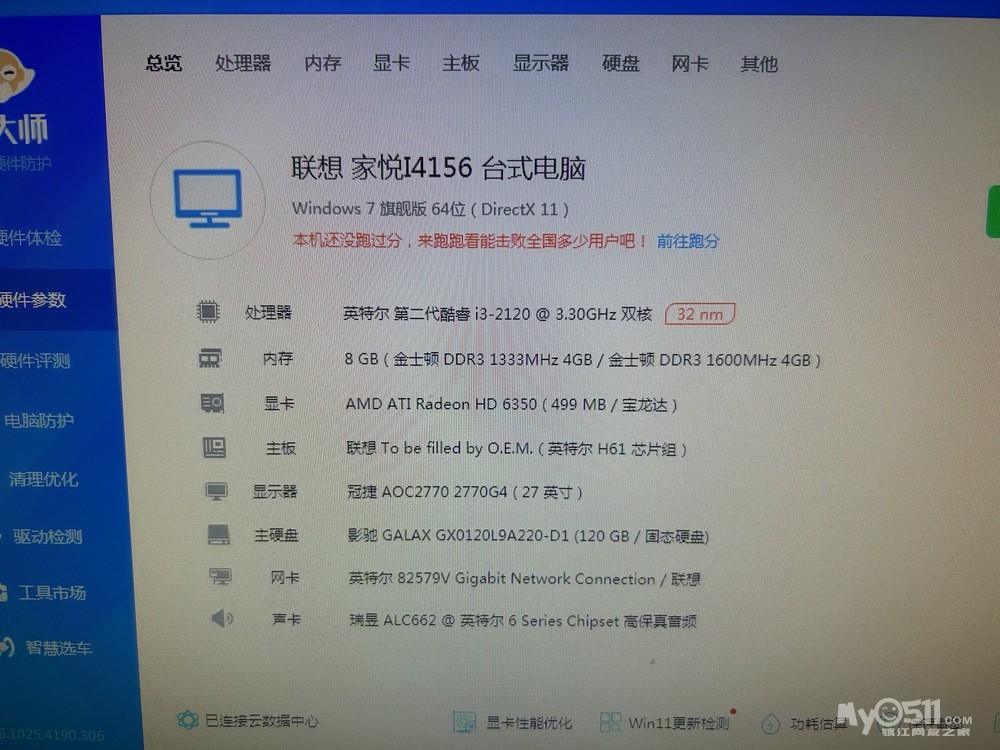This screenshot has width=1000, height=750.
Task: Open 硬件评测 in the sidebar
Action: tap(35, 361)
